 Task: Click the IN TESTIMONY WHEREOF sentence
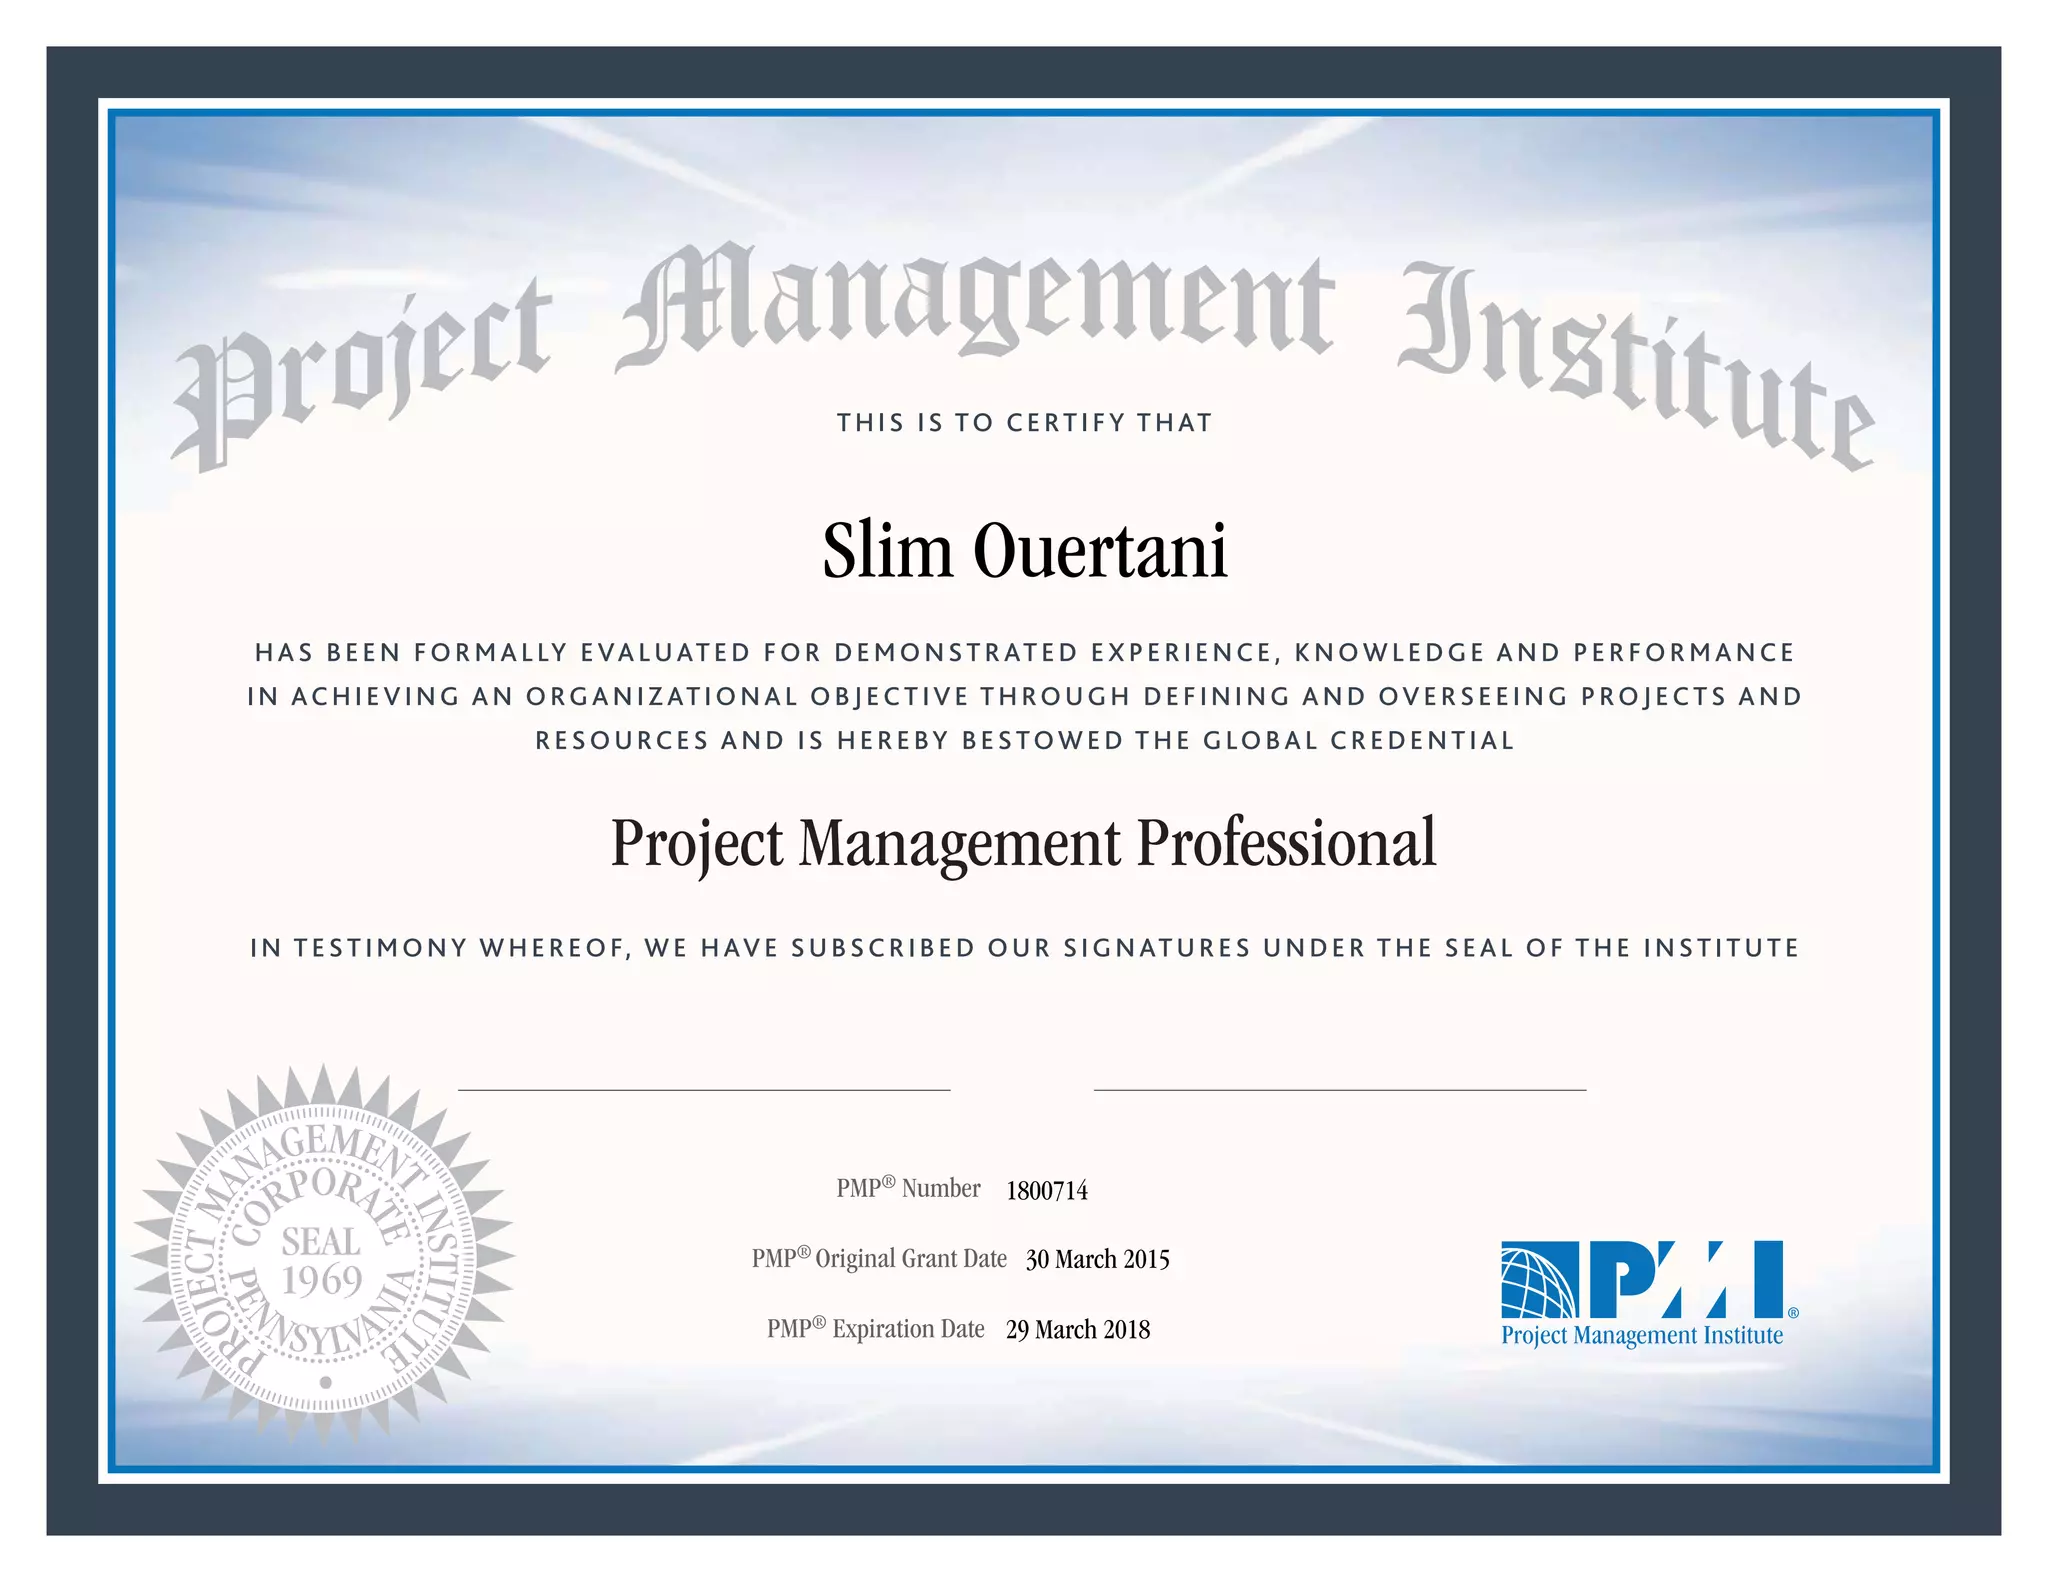click(1024, 948)
